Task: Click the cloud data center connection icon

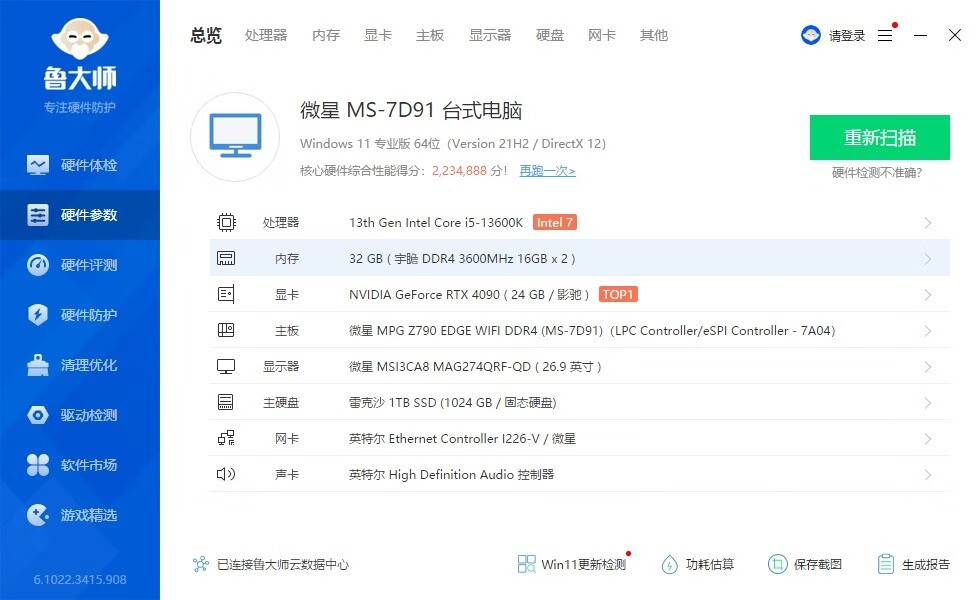Action: [x=201, y=564]
